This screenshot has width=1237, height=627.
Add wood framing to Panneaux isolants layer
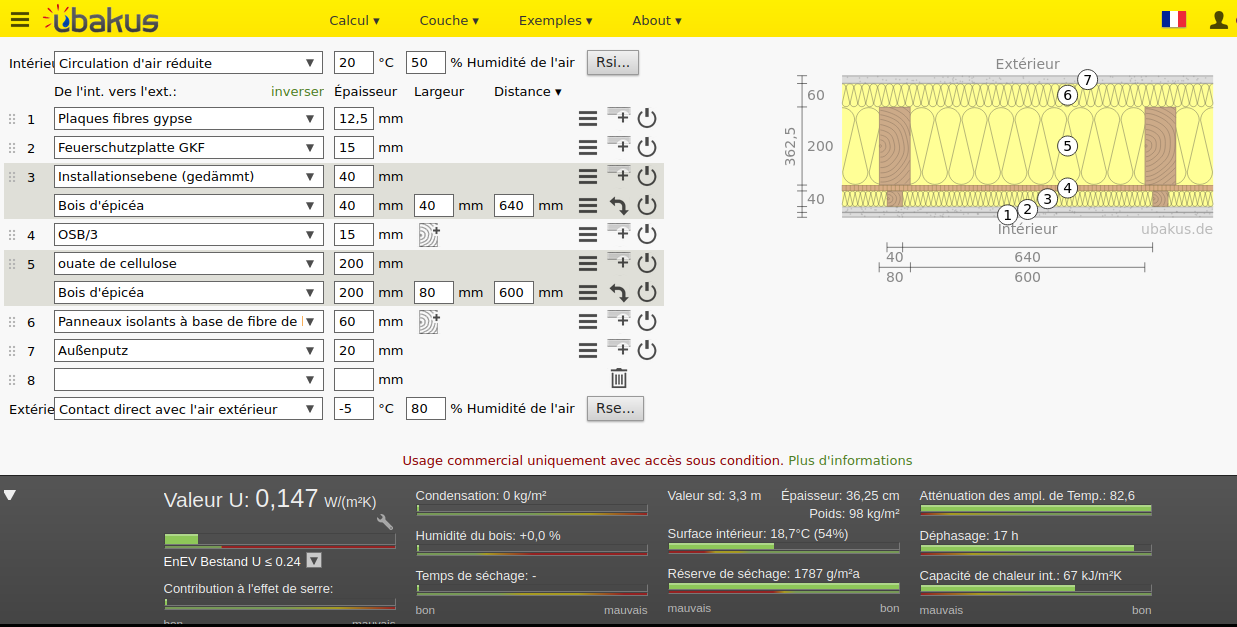429,321
